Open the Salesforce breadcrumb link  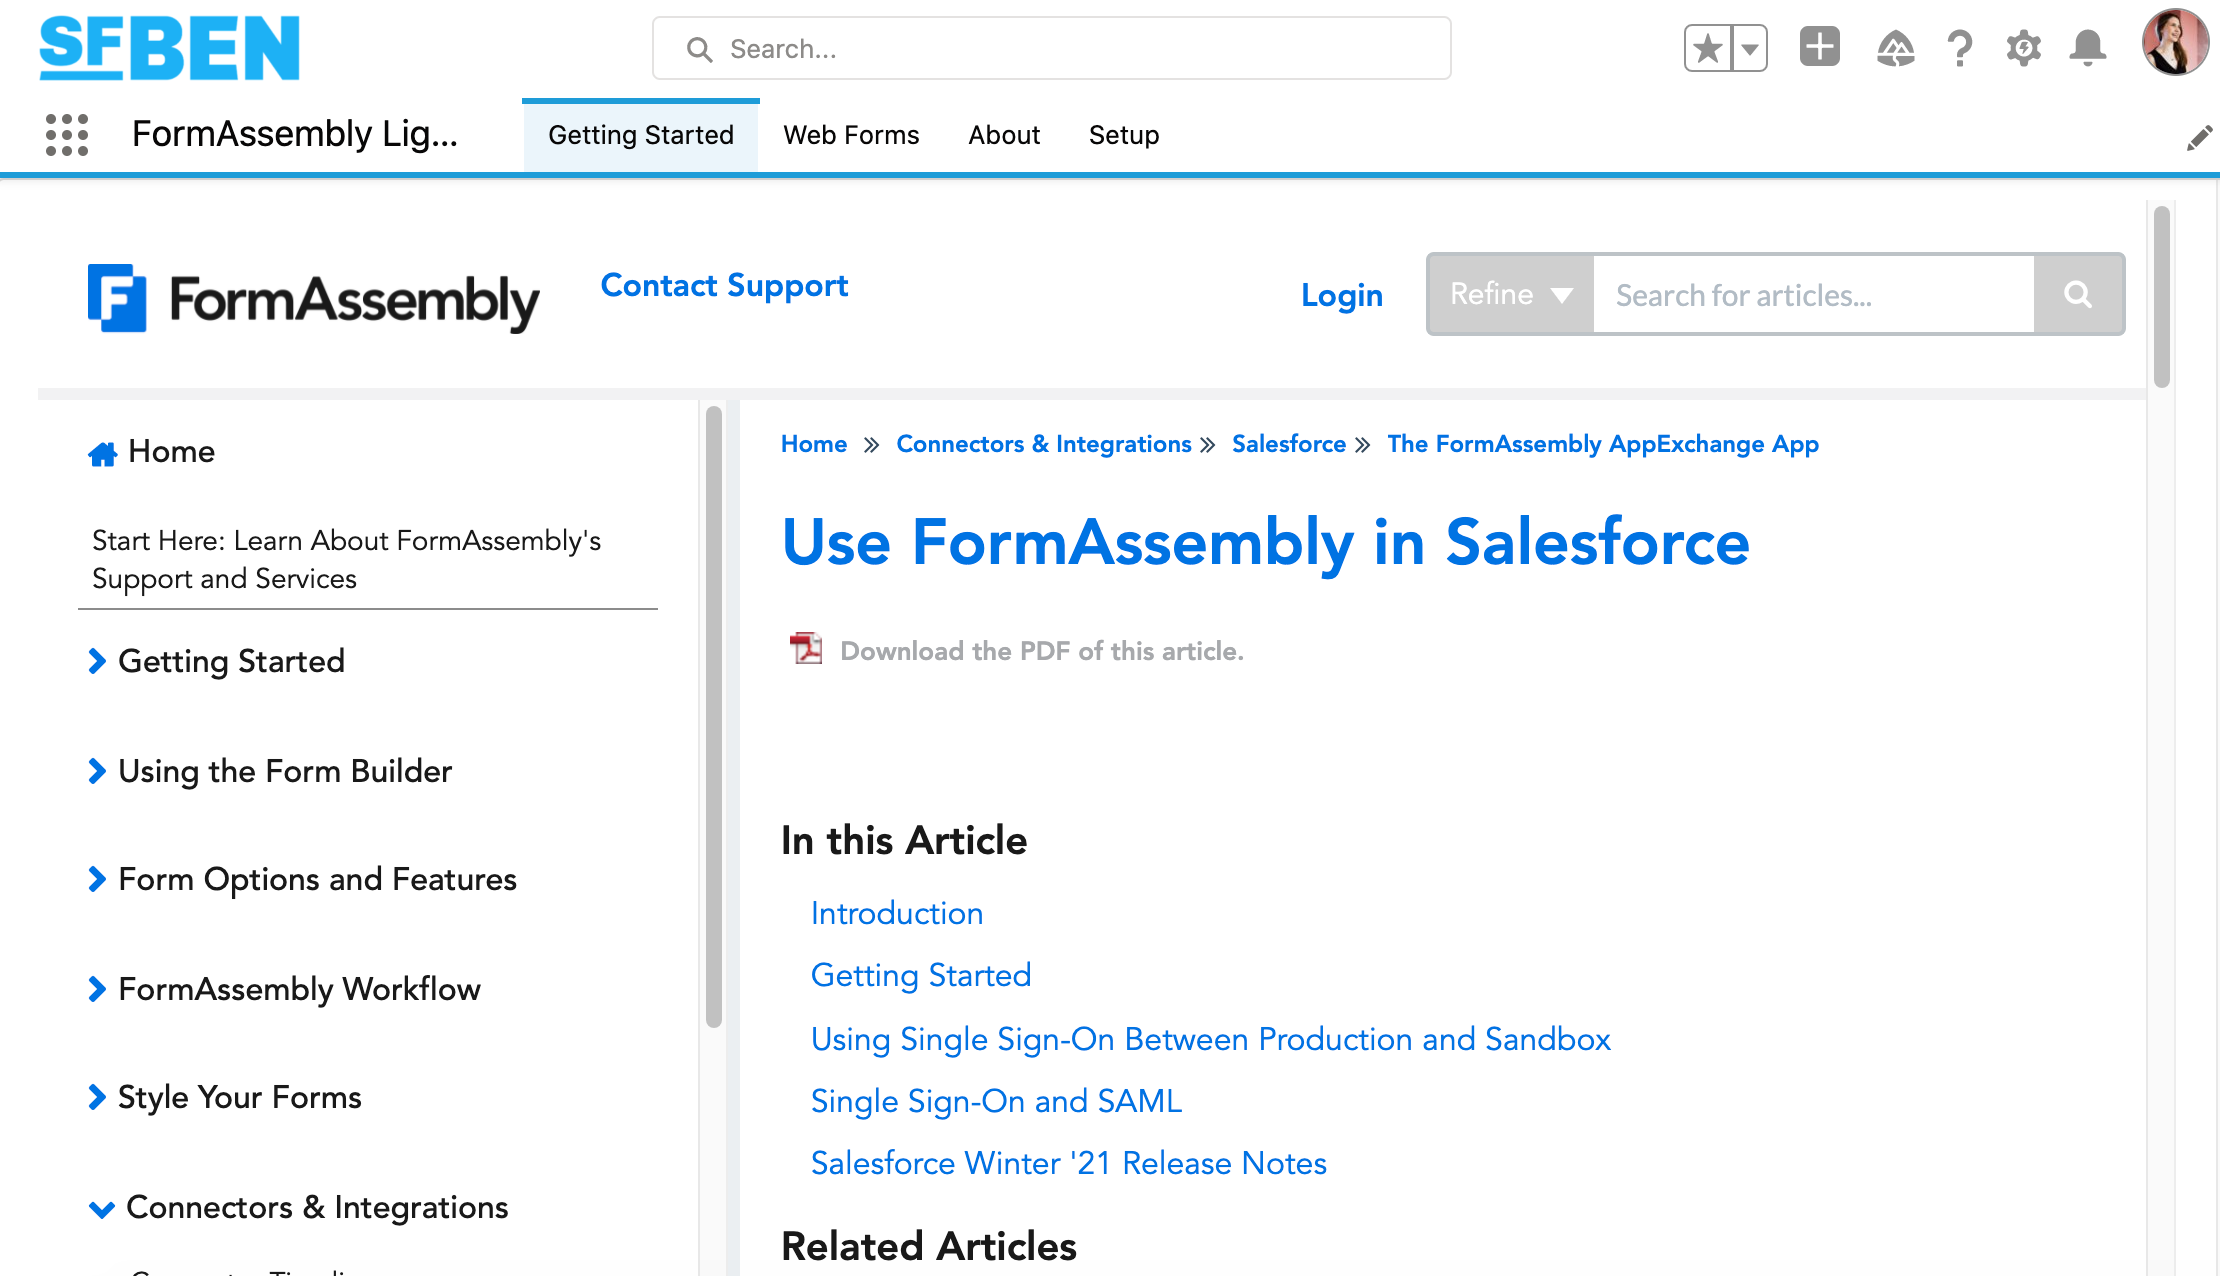point(1289,444)
